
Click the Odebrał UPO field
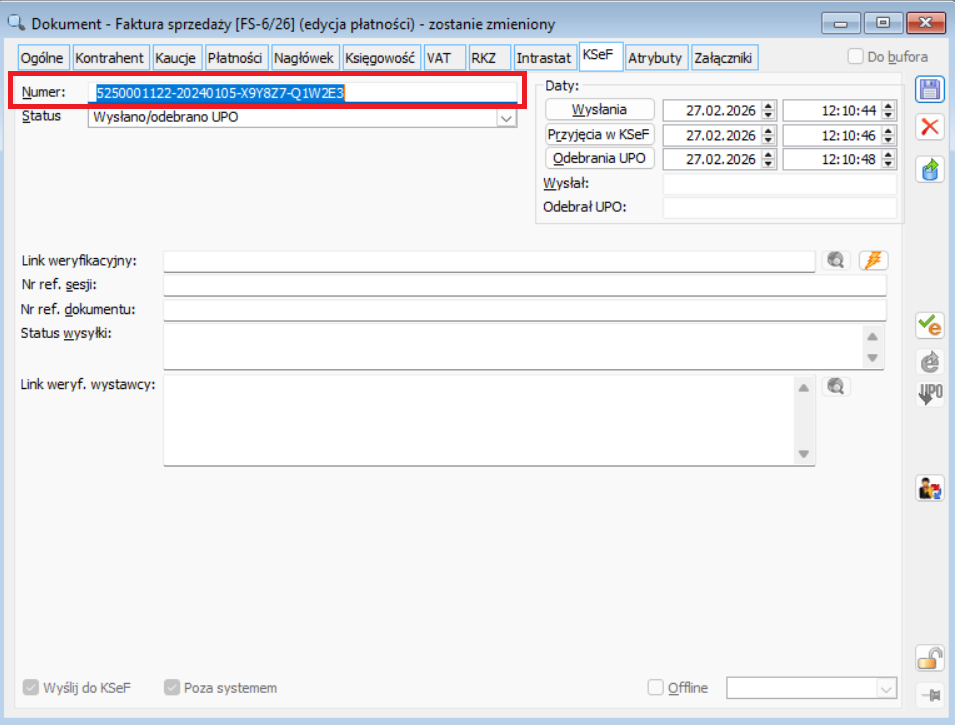[780, 207]
